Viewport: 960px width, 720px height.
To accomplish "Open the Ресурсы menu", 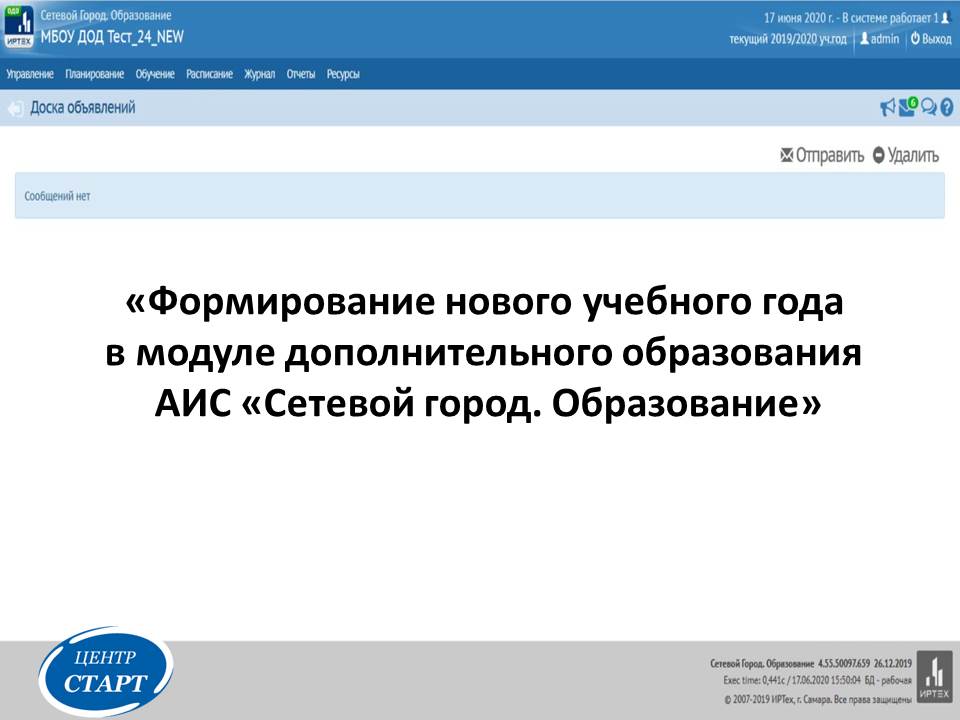I will (343, 74).
